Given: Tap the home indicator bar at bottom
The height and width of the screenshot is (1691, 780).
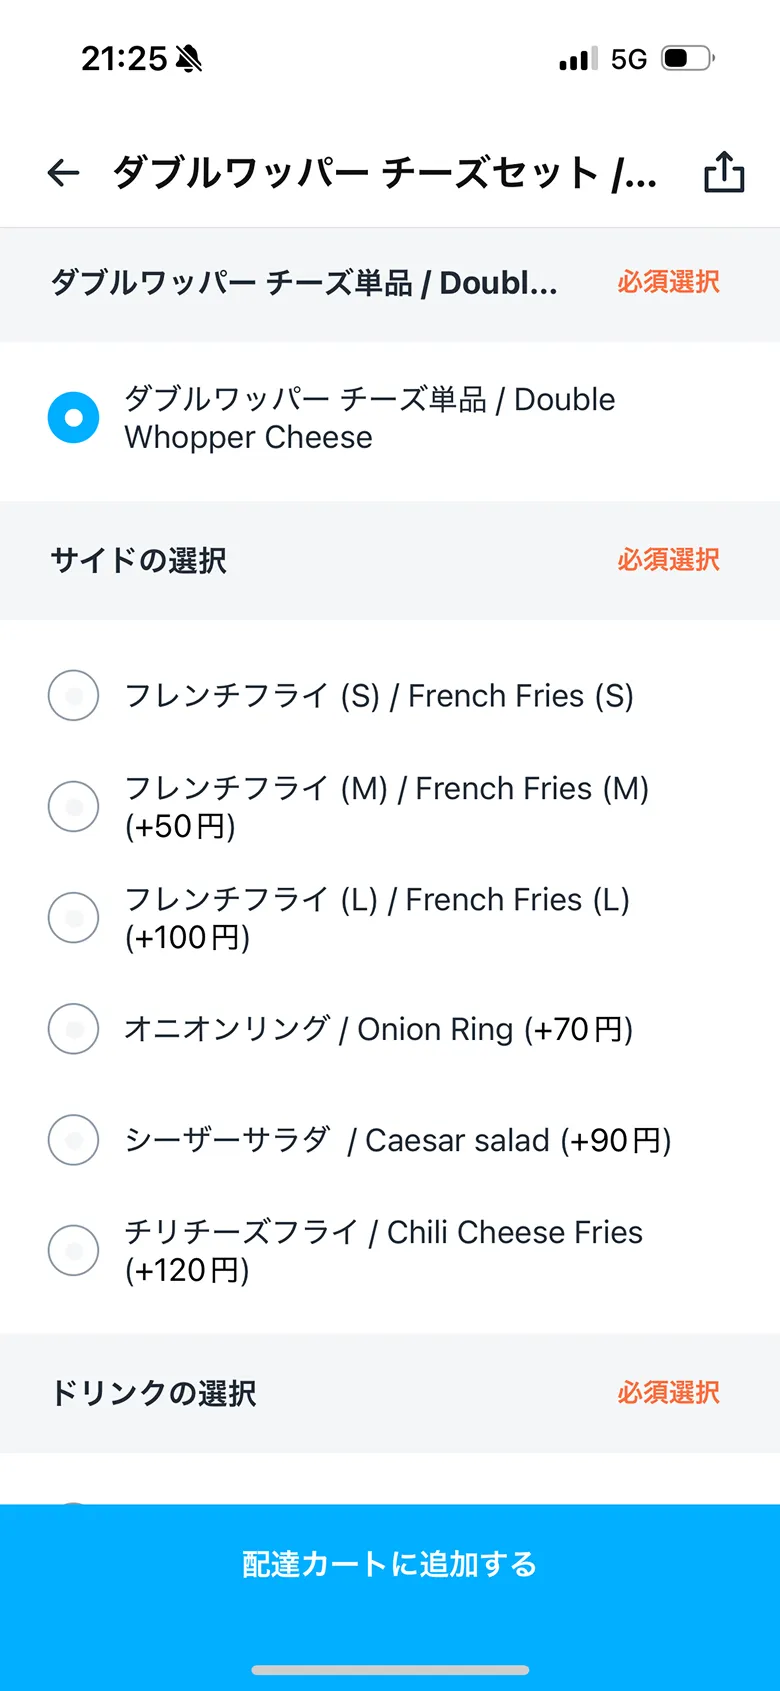Looking at the screenshot, I should click(x=390, y=1670).
